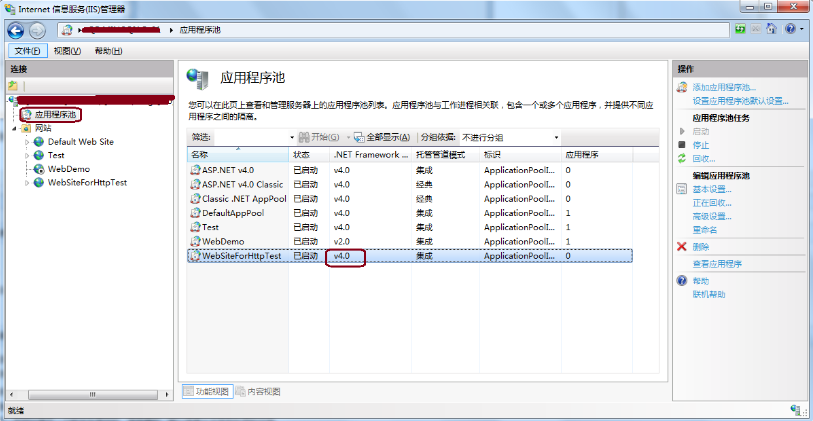Click the WebDemo pool icon in the list
This screenshot has height=421, width=813.
[x=195, y=241]
